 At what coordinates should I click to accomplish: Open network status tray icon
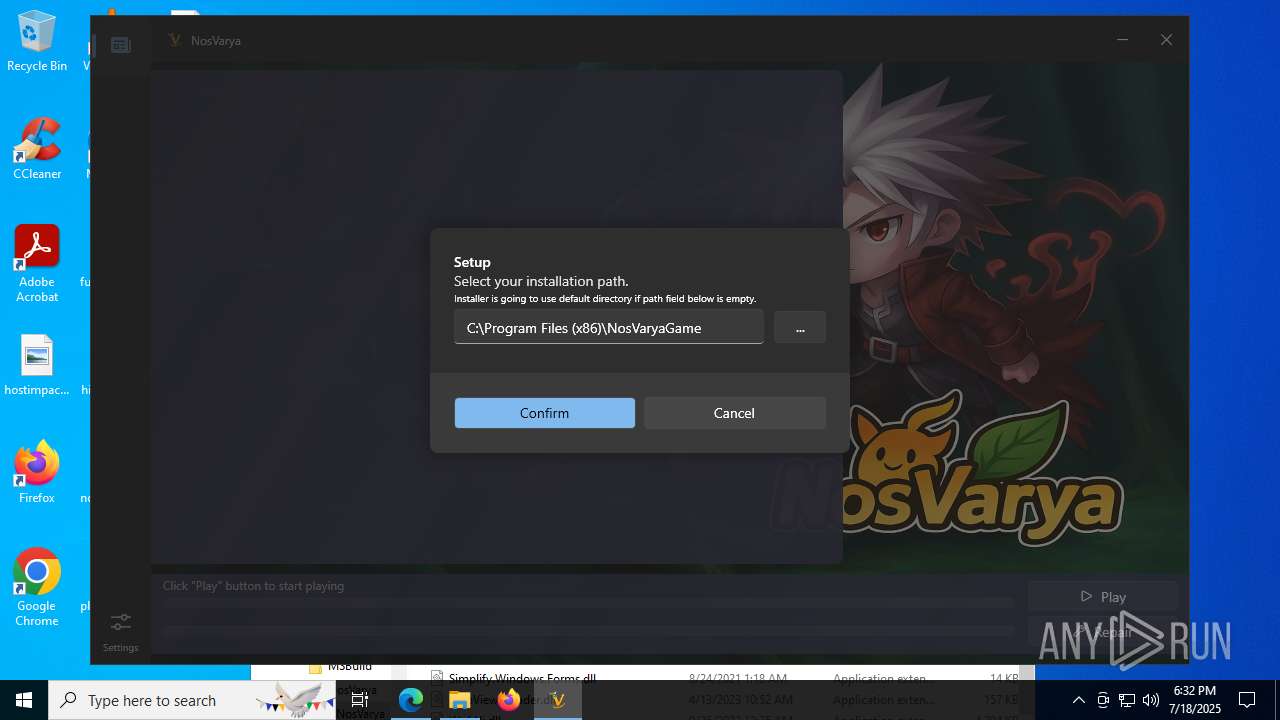point(1127,700)
